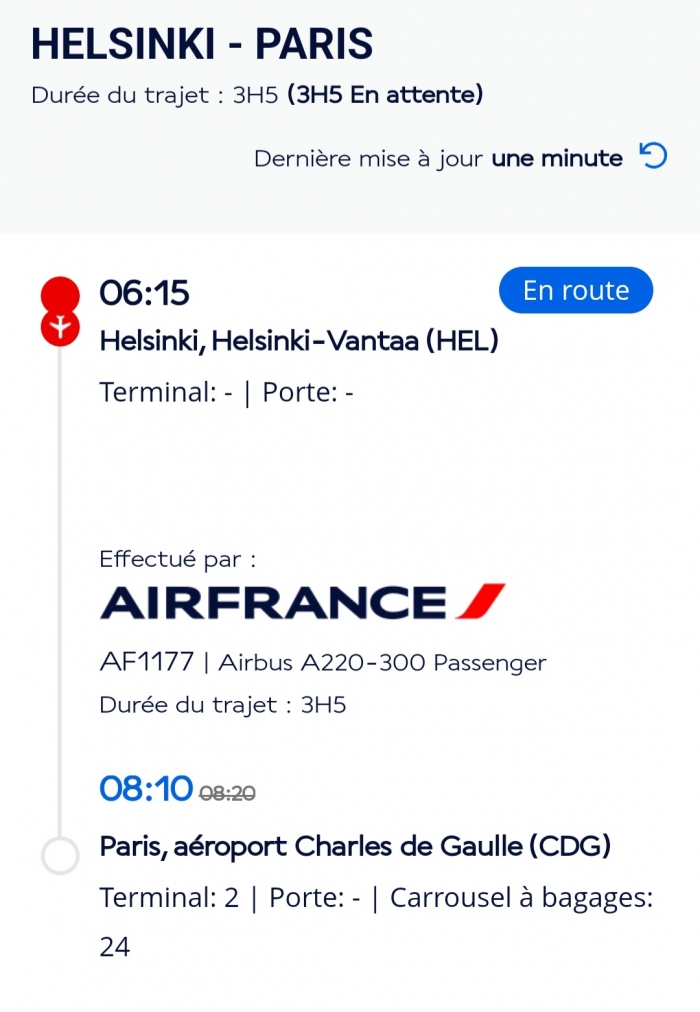The width and height of the screenshot is (700, 1012).
Task: Tap the refresh update icon
Action: [x=653, y=156]
